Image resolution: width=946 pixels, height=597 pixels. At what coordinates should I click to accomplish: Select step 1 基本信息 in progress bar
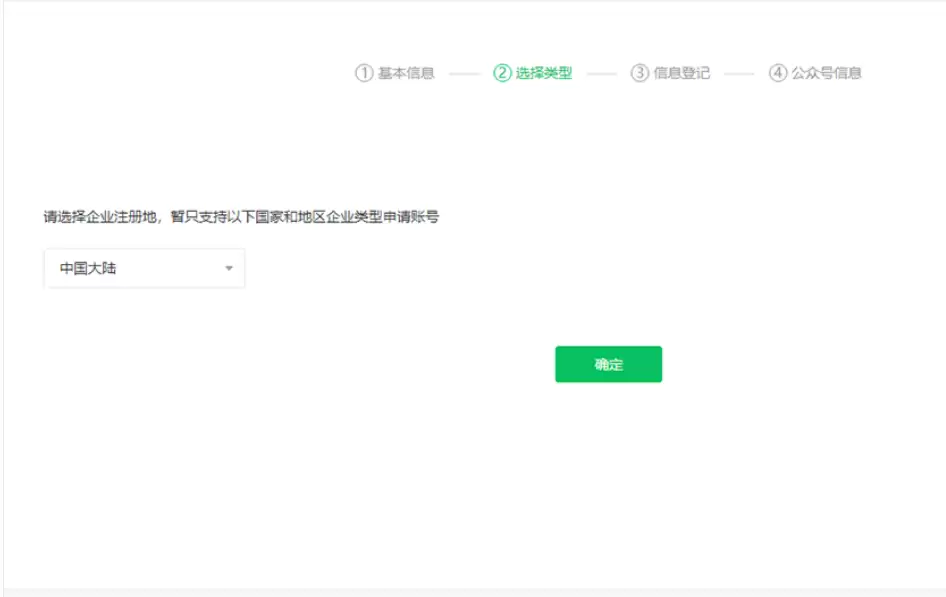click(x=395, y=73)
